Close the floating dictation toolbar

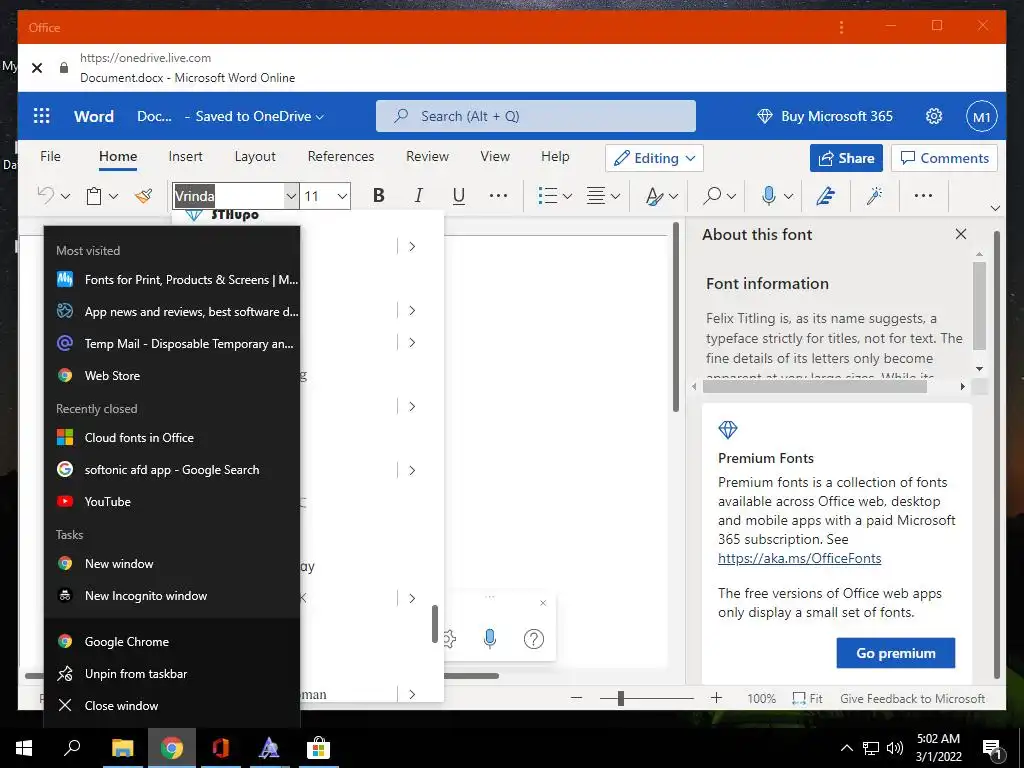543,603
